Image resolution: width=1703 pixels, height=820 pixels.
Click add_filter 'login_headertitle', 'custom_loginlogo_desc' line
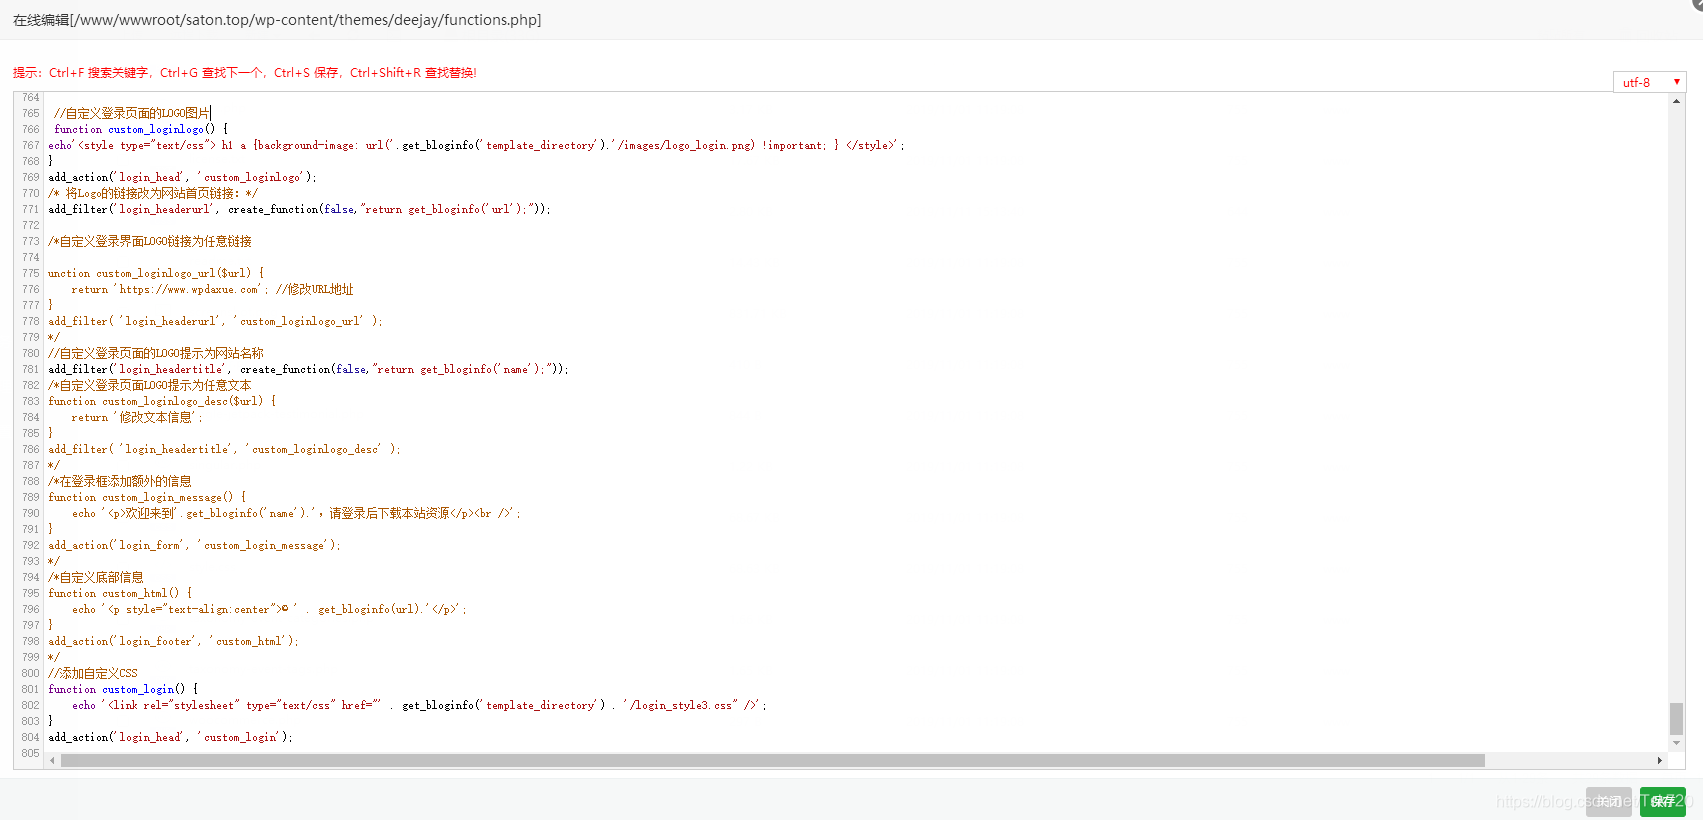224,449
